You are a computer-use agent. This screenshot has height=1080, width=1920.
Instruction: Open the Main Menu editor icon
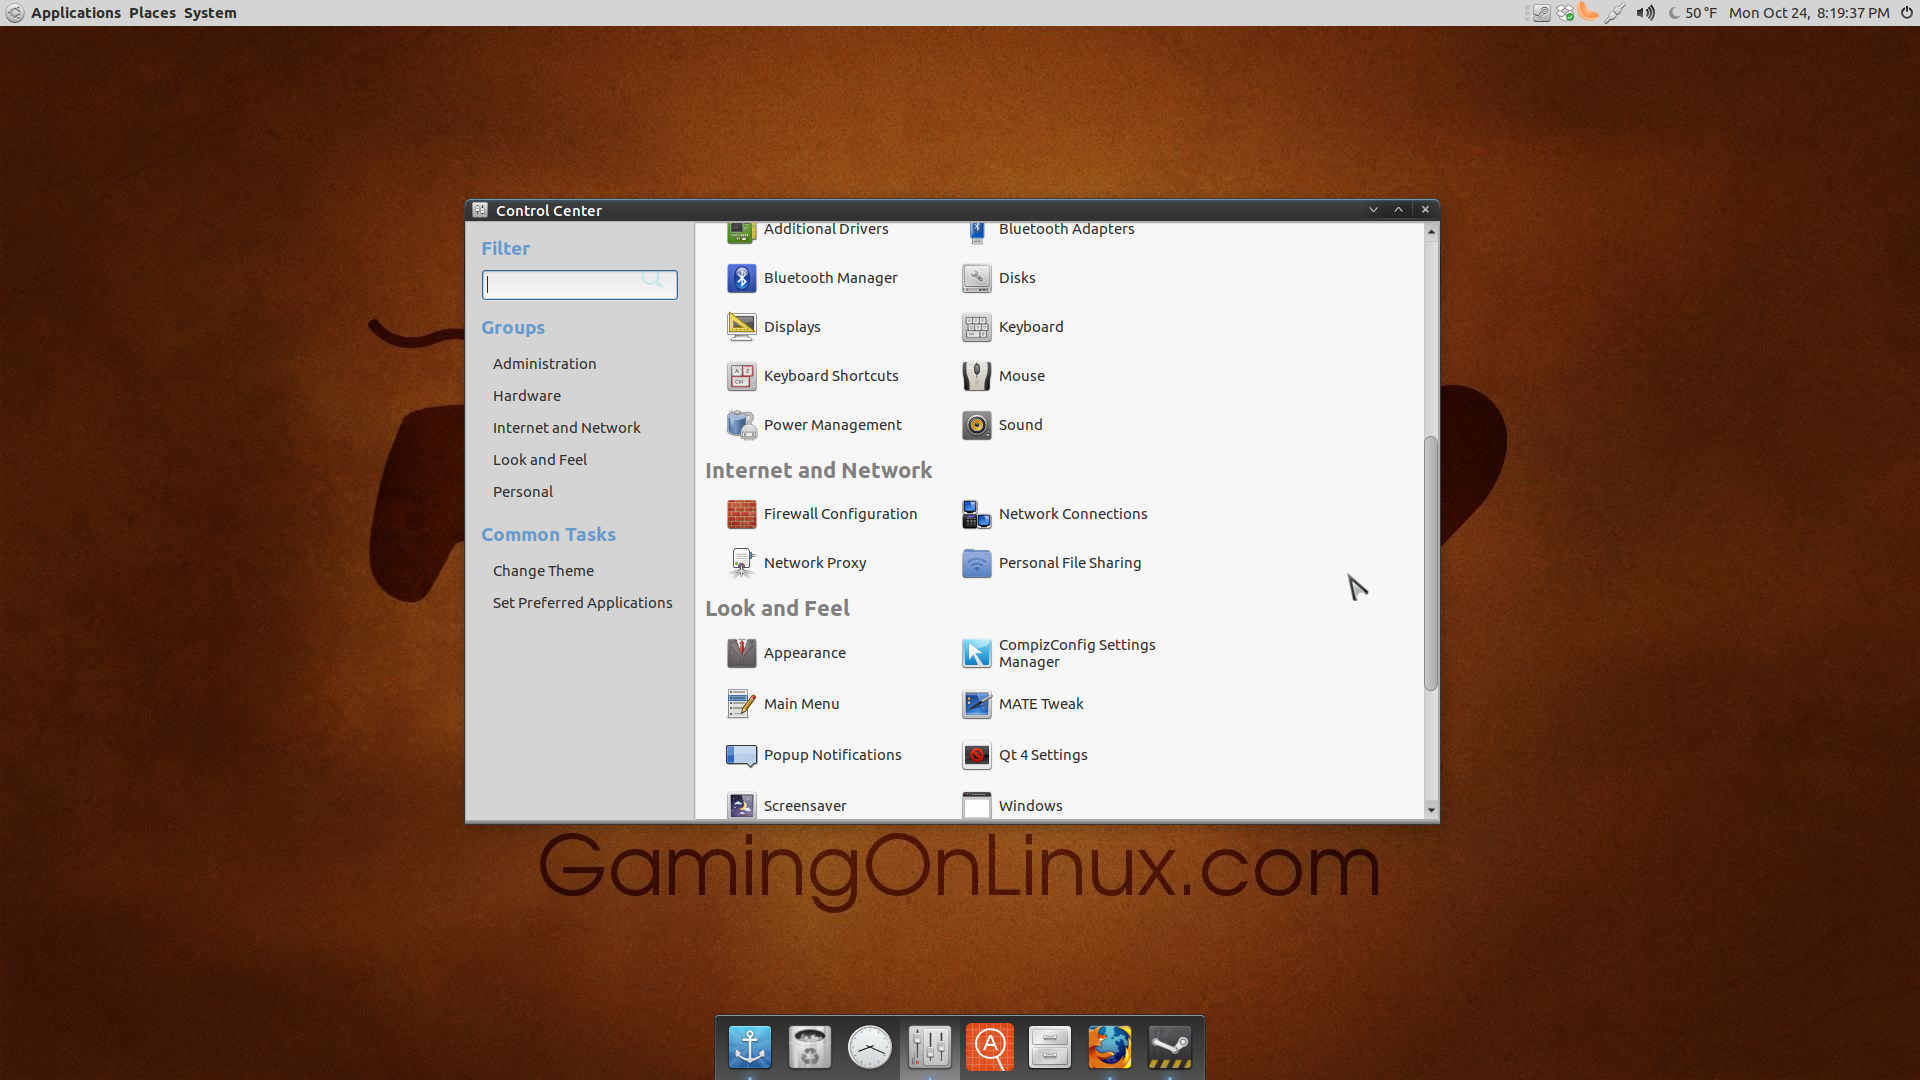pos(741,704)
